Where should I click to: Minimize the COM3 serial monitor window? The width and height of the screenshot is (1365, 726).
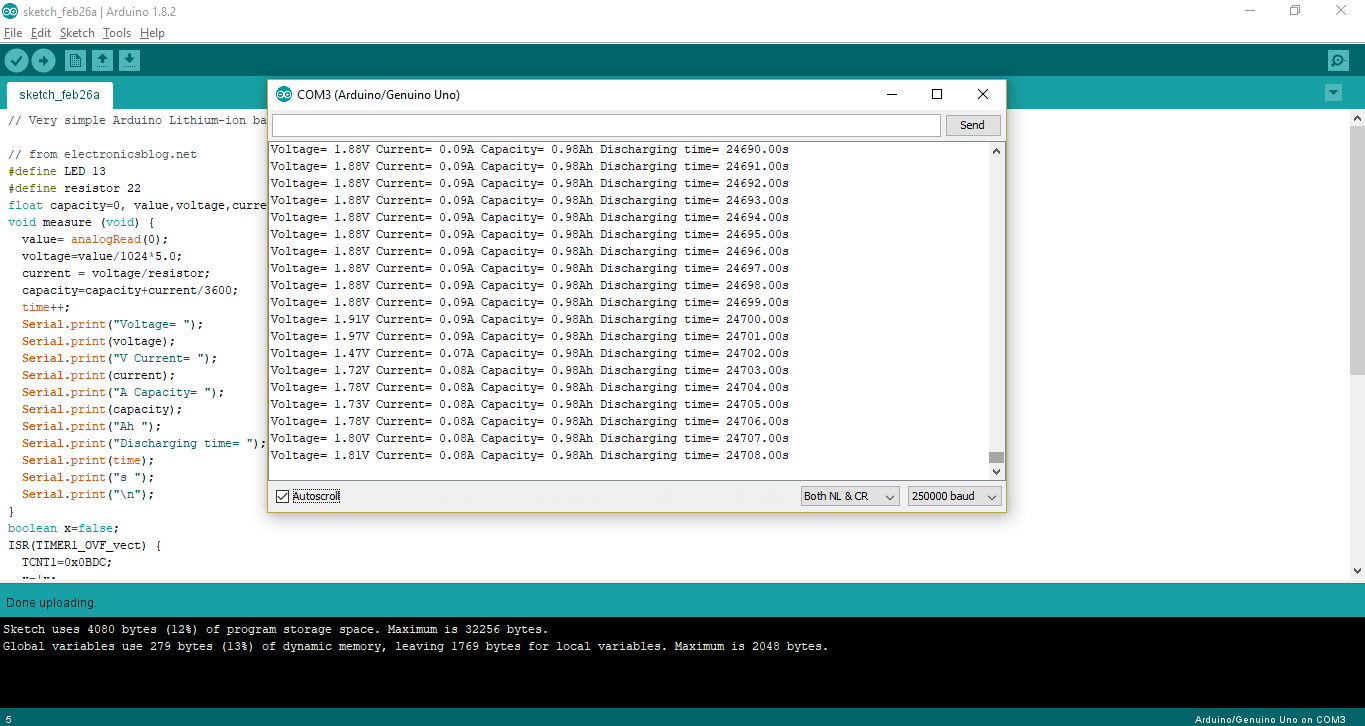pyautogui.click(x=892, y=95)
